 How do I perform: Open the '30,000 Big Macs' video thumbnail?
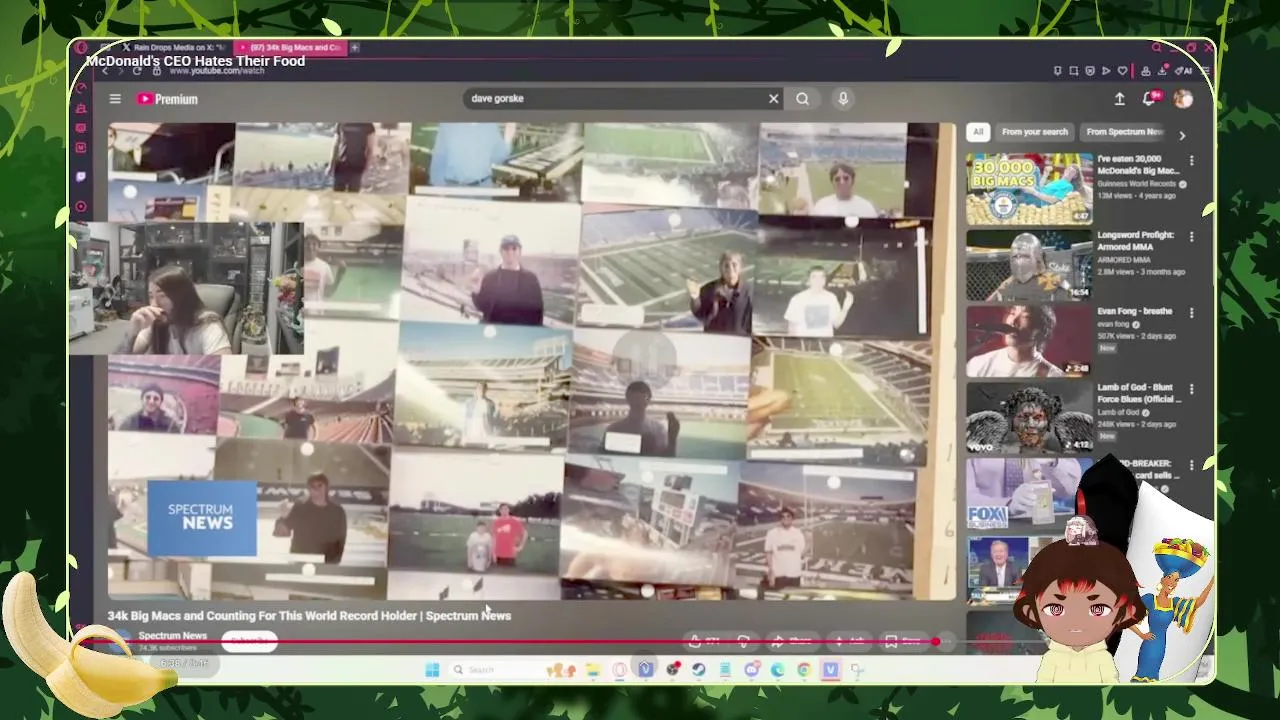coord(1029,188)
